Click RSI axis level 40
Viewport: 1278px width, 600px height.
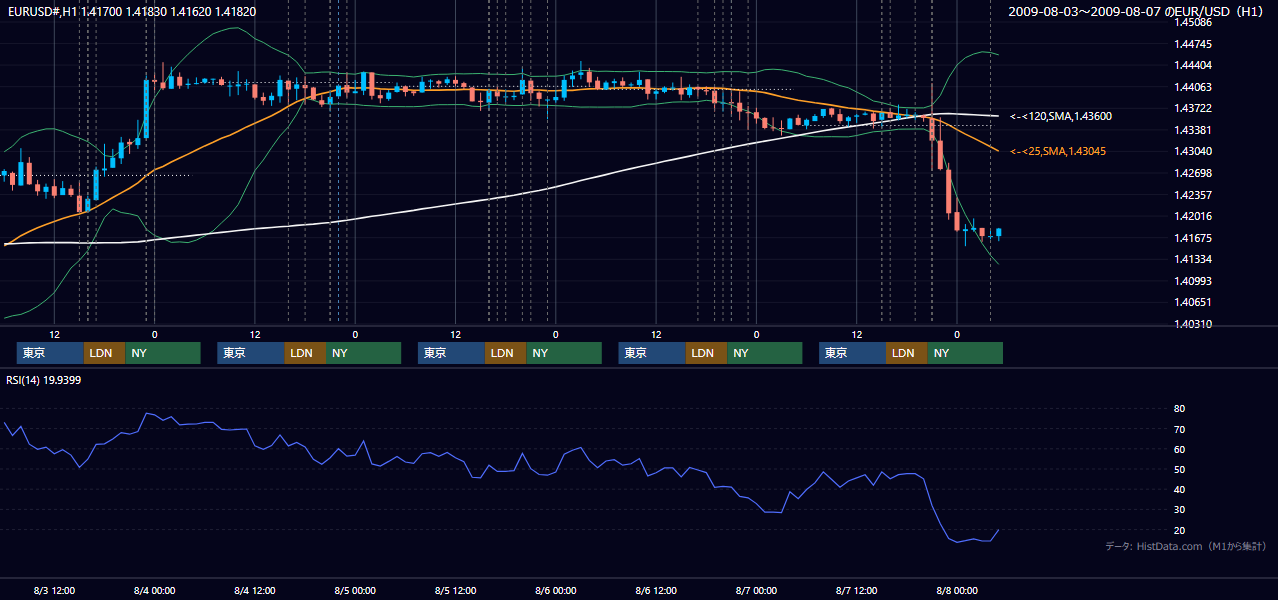[x=1180, y=490]
